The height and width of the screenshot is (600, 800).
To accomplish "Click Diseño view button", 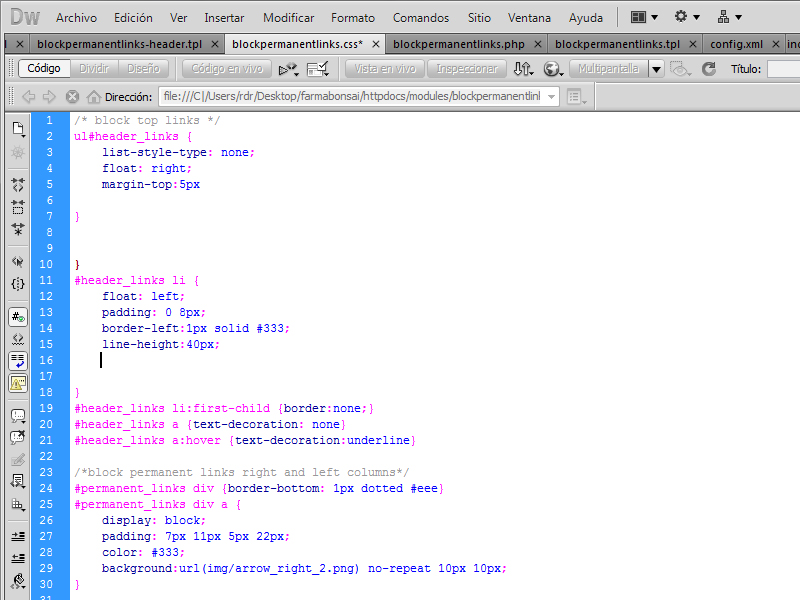I will click(143, 68).
